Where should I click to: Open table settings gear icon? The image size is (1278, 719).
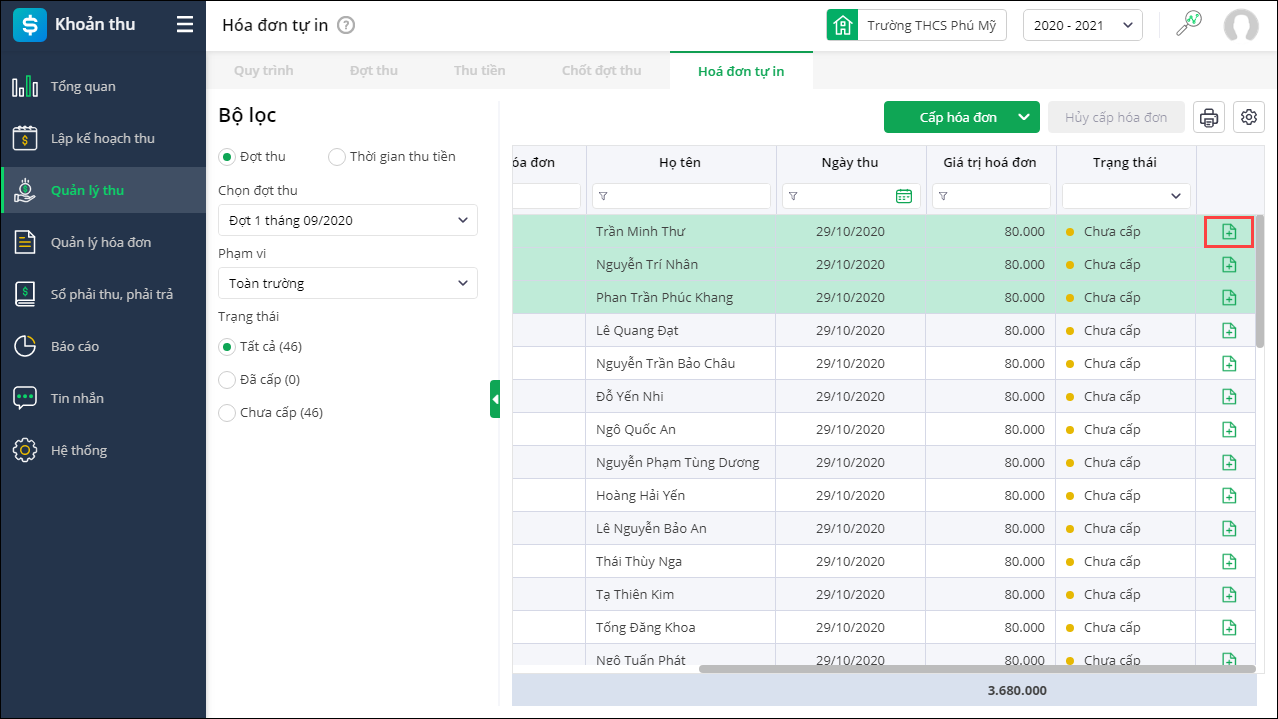[1249, 117]
